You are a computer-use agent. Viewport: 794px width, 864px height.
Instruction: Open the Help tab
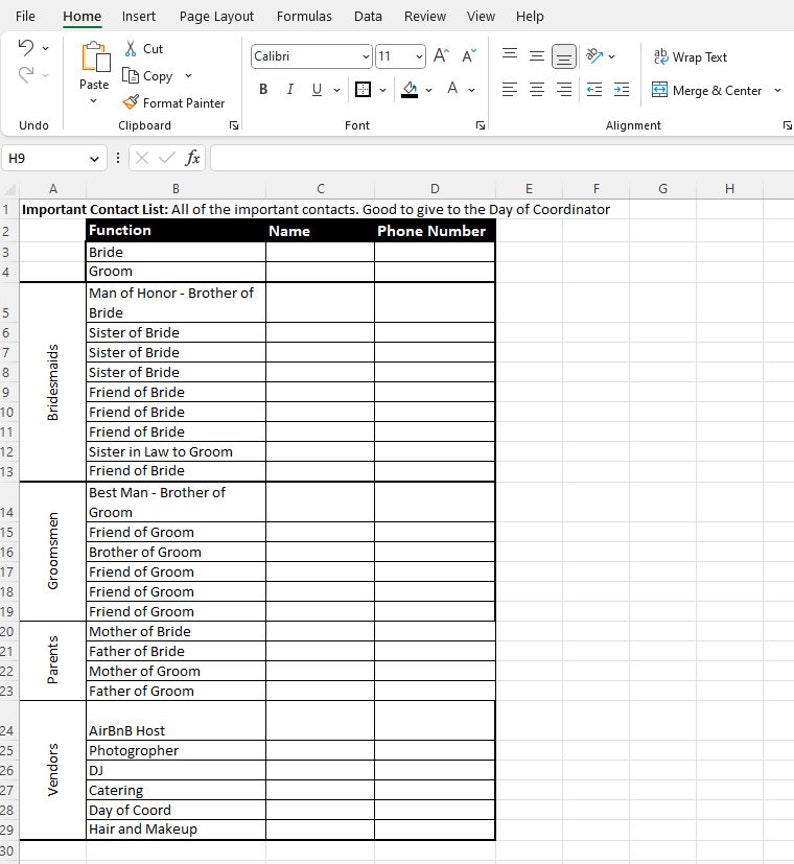pos(530,17)
